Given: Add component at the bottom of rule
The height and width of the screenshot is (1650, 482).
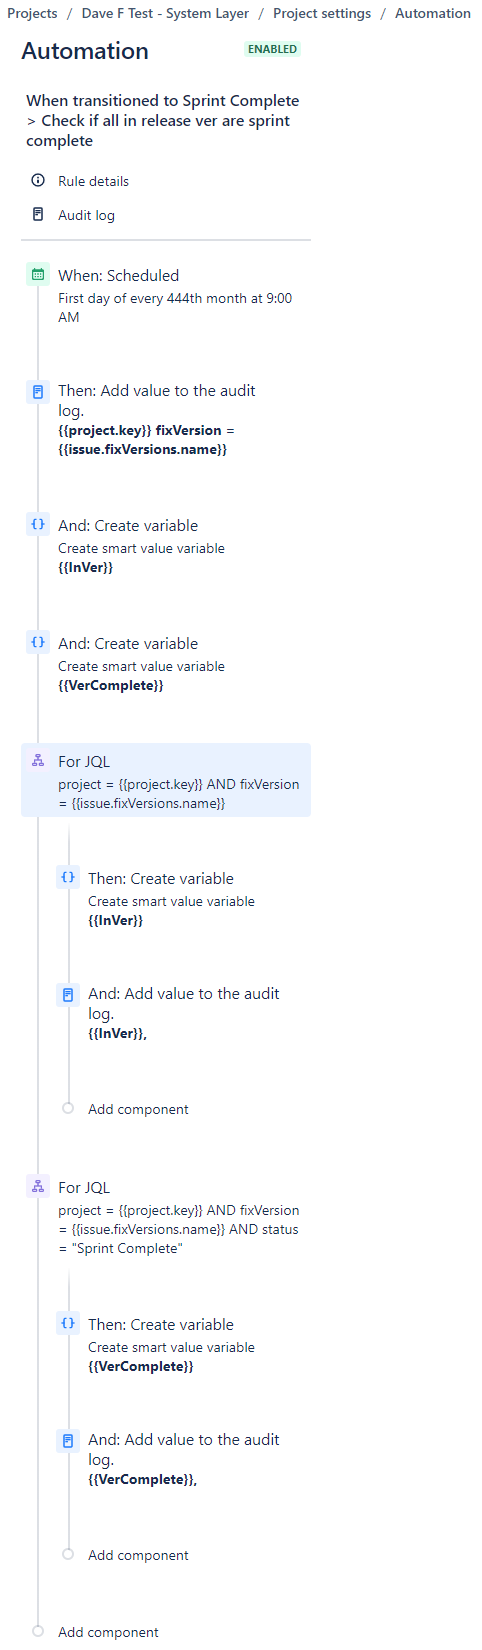Looking at the screenshot, I should tap(108, 1632).
